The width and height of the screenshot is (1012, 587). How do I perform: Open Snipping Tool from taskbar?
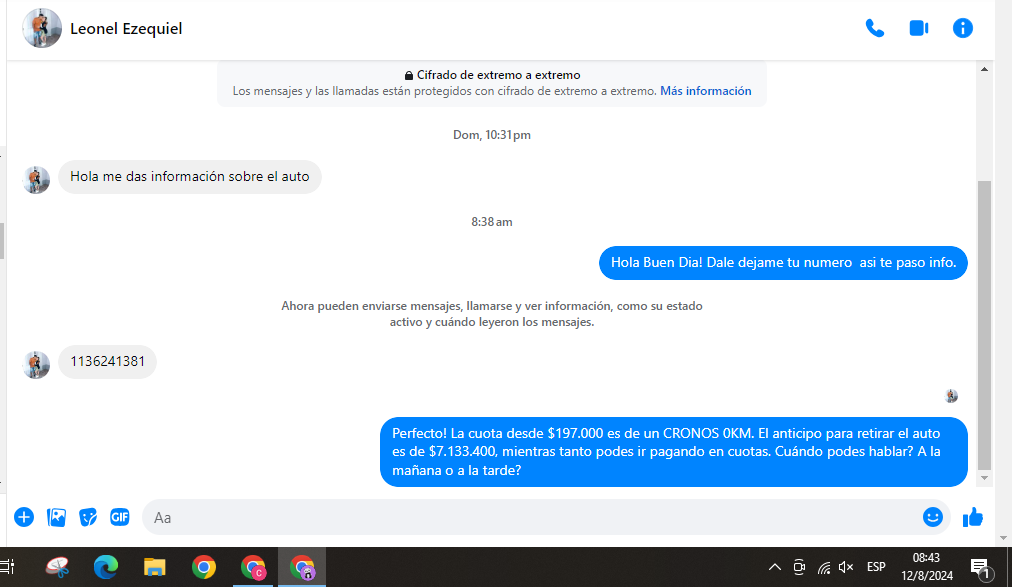(x=57, y=568)
